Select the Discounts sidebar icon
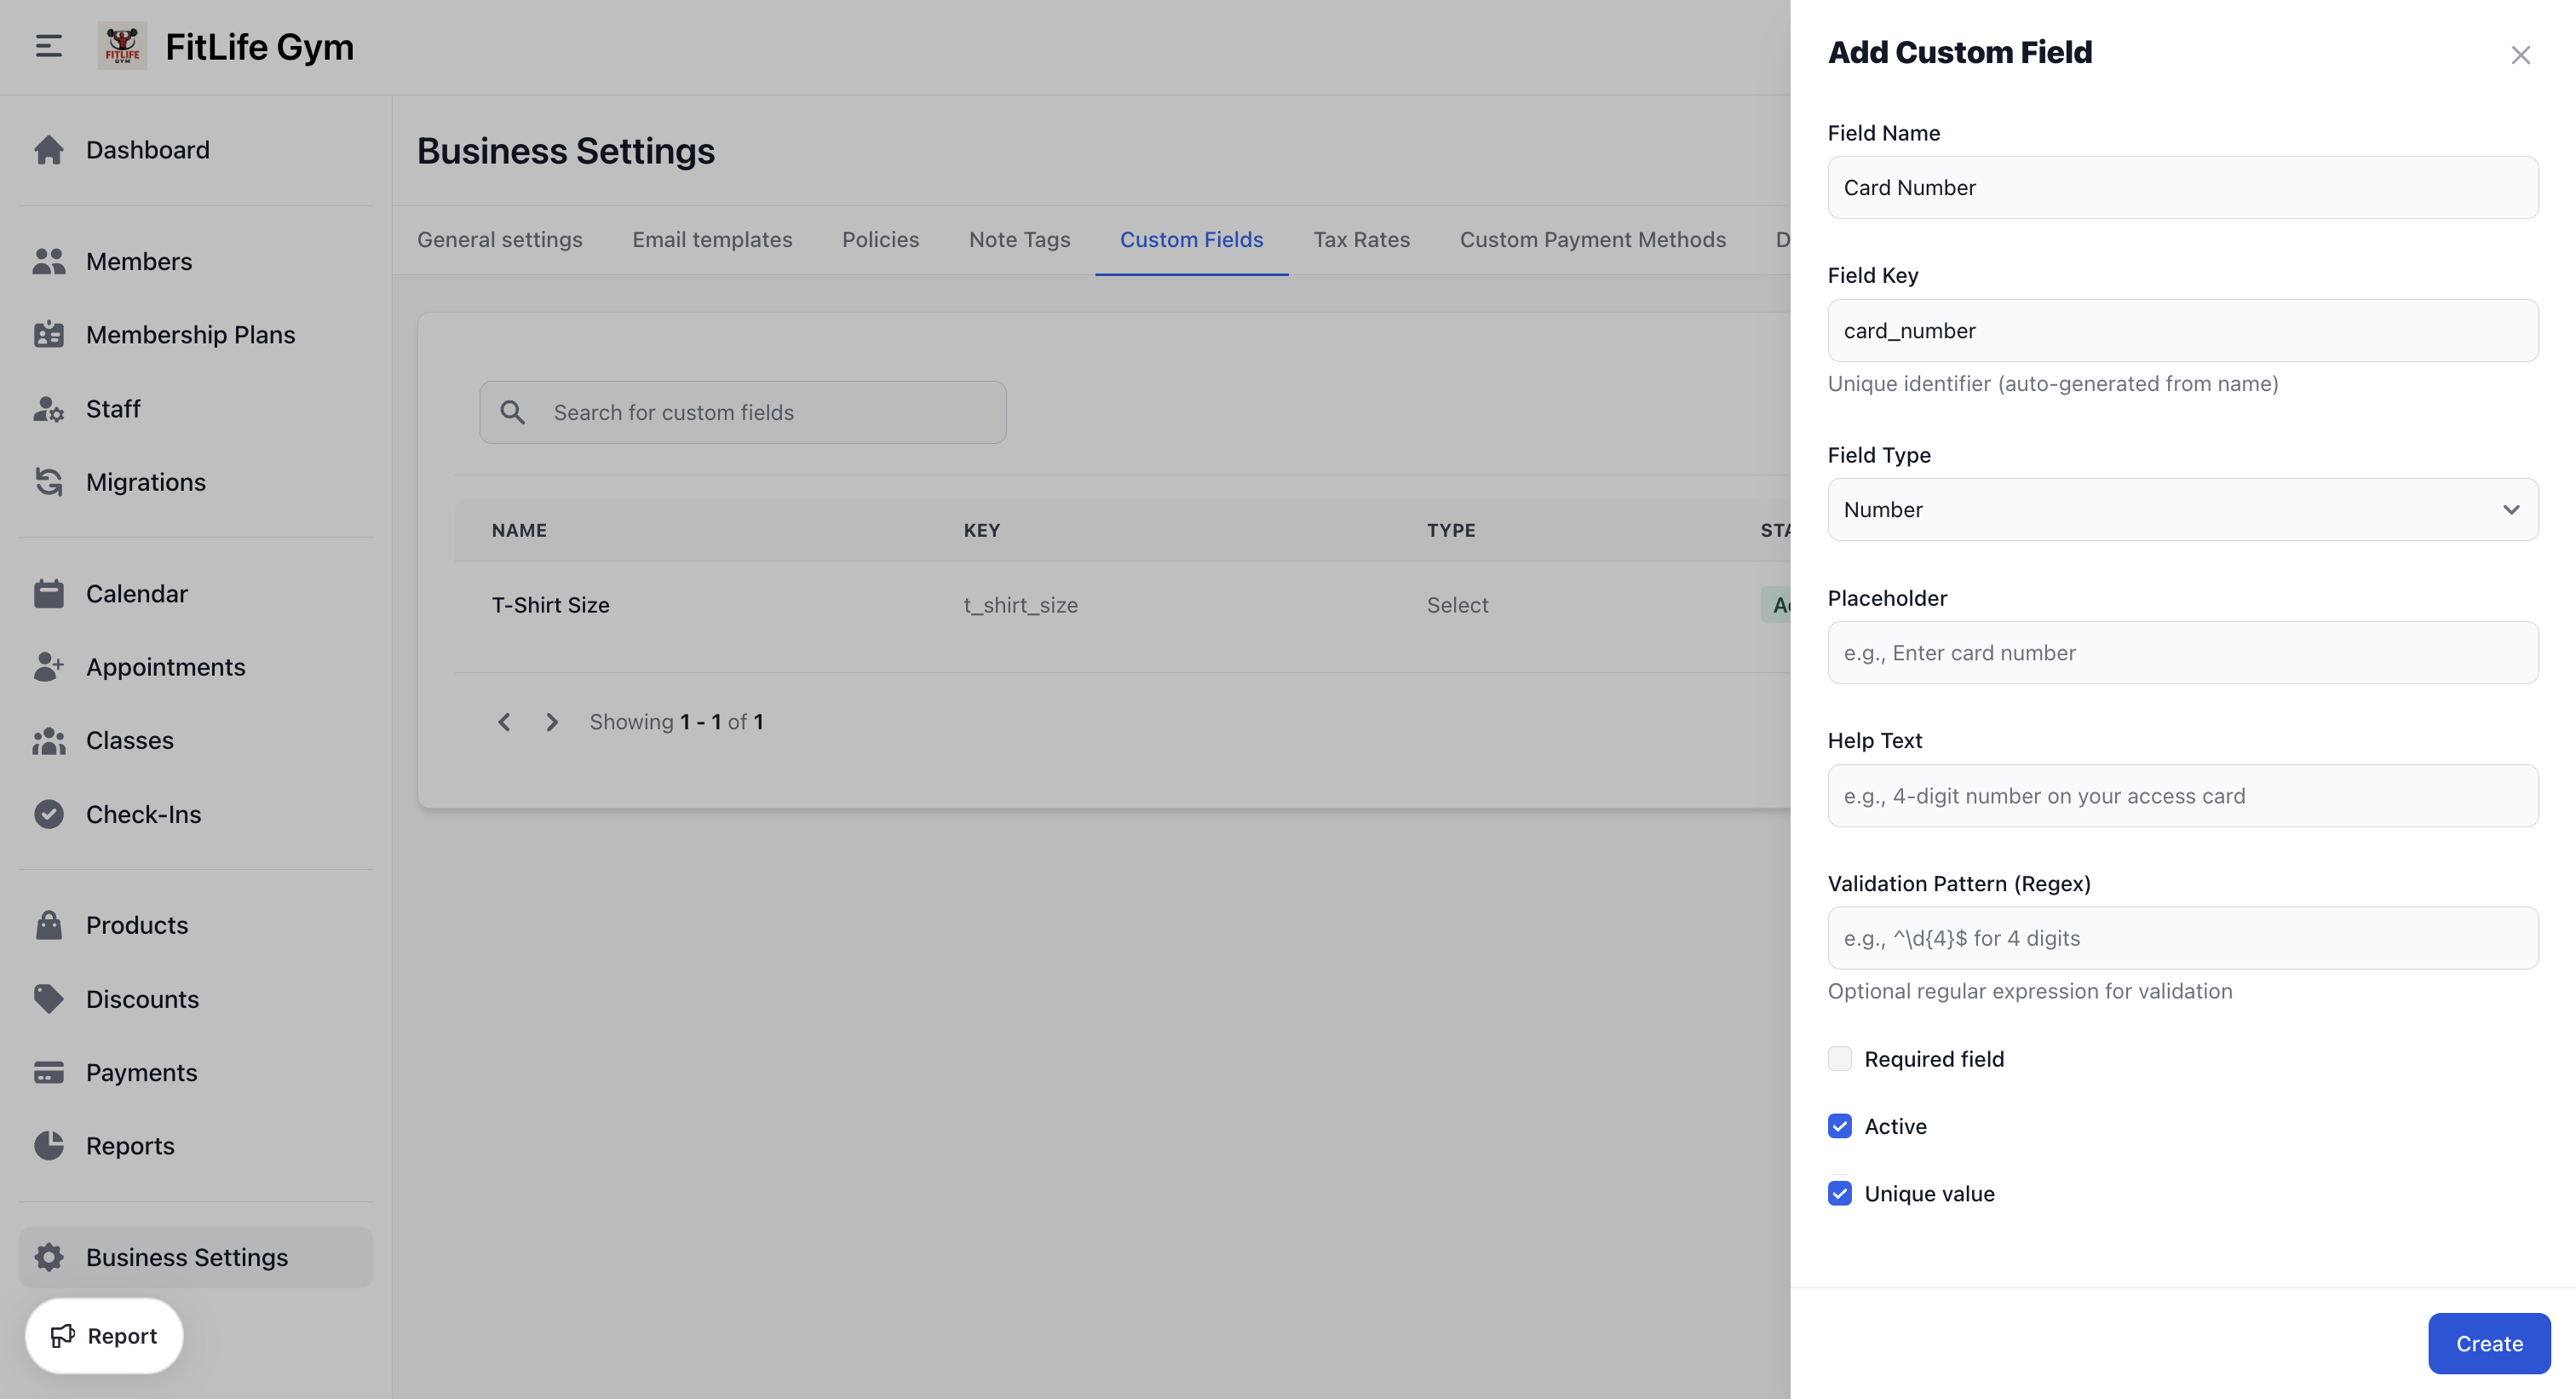Image resolution: width=2576 pixels, height=1399 pixels. click(x=48, y=998)
